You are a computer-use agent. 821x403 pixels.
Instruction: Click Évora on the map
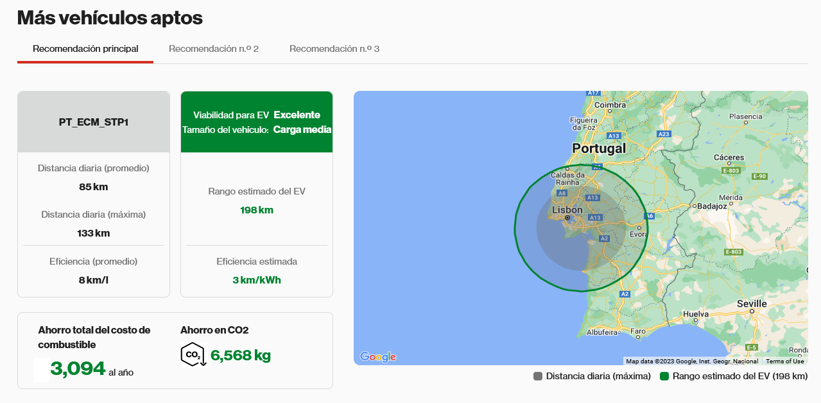pos(639,234)
